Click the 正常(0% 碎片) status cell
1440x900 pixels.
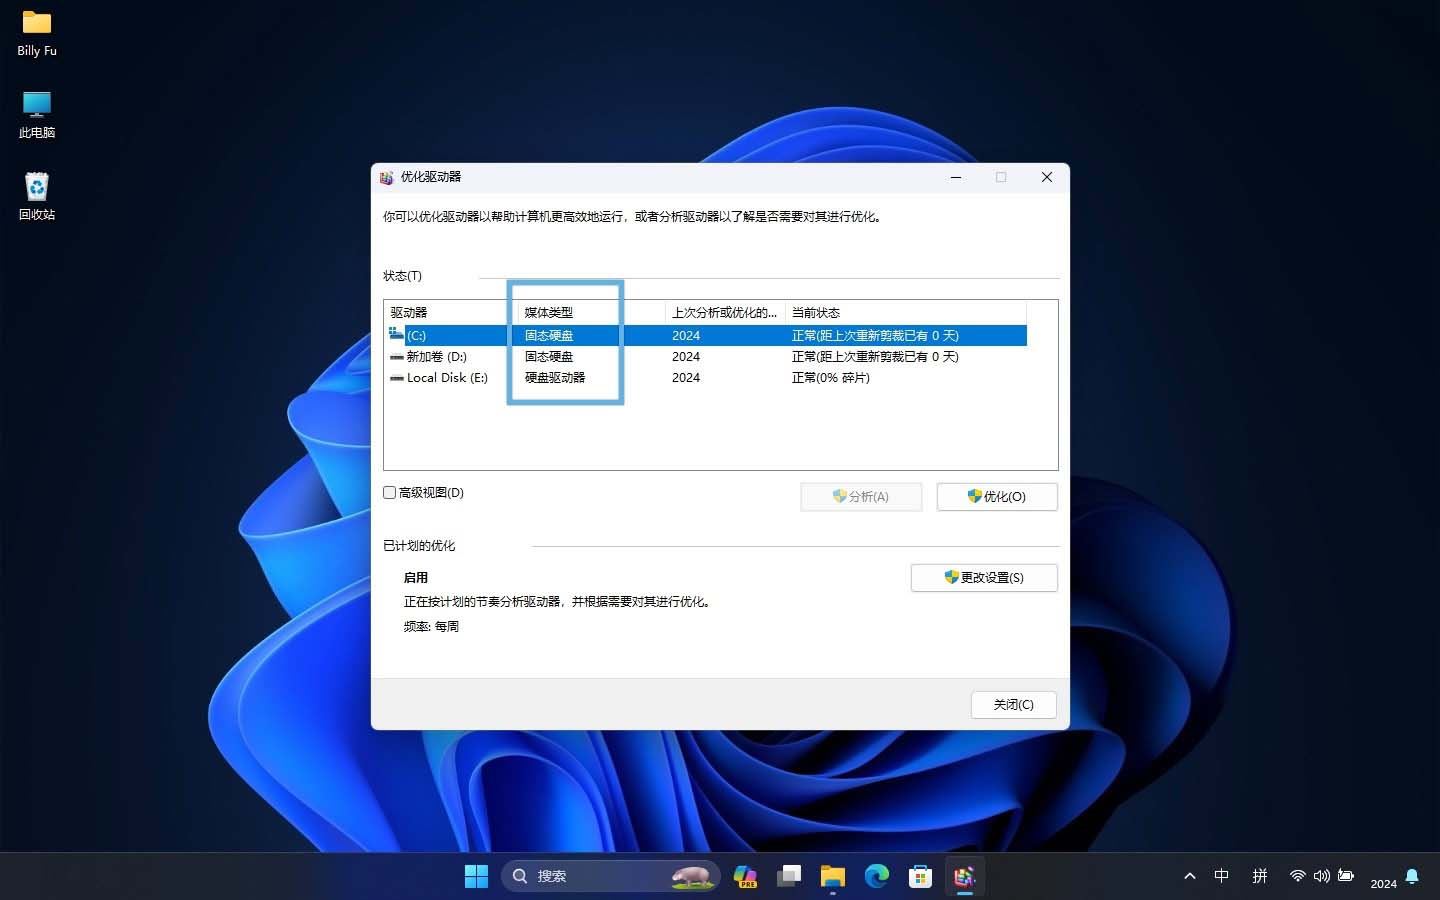(831, 377)
